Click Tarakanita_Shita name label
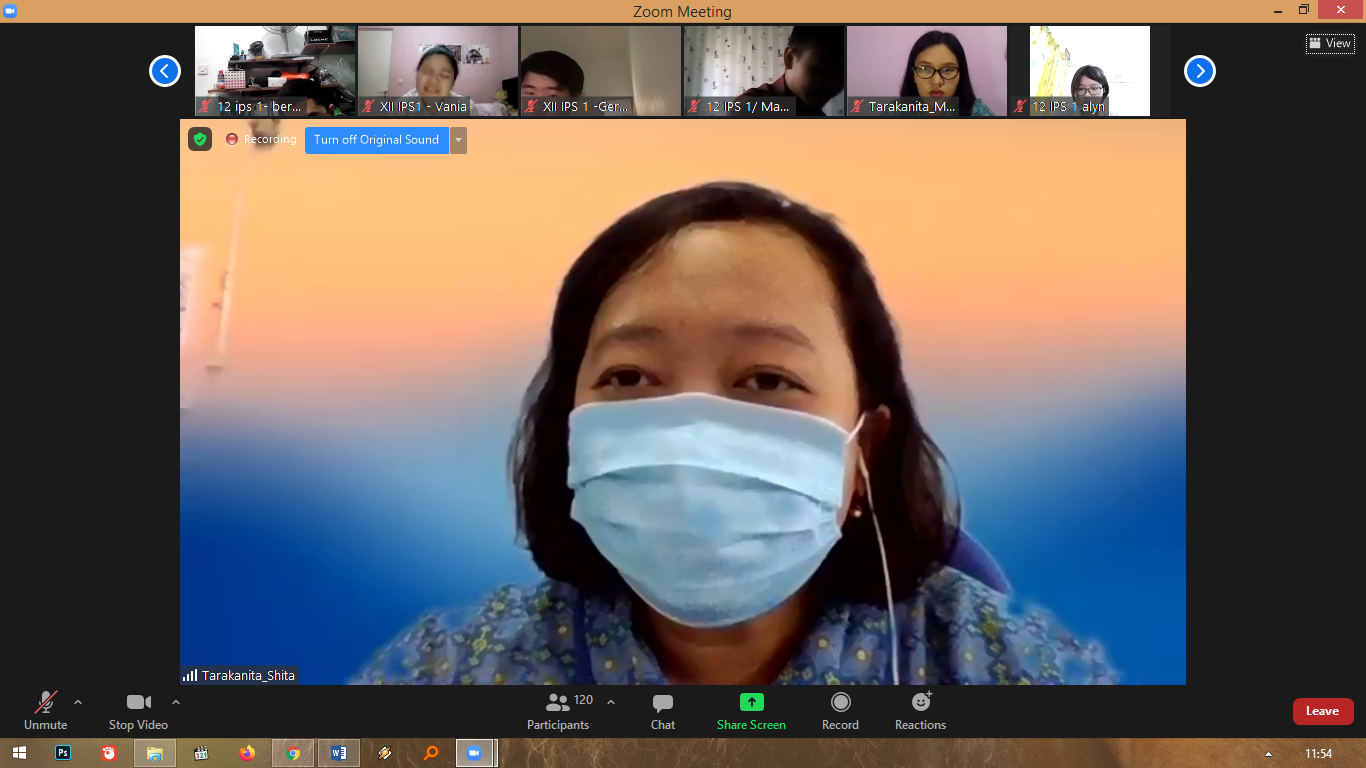 tap(248, 676)
